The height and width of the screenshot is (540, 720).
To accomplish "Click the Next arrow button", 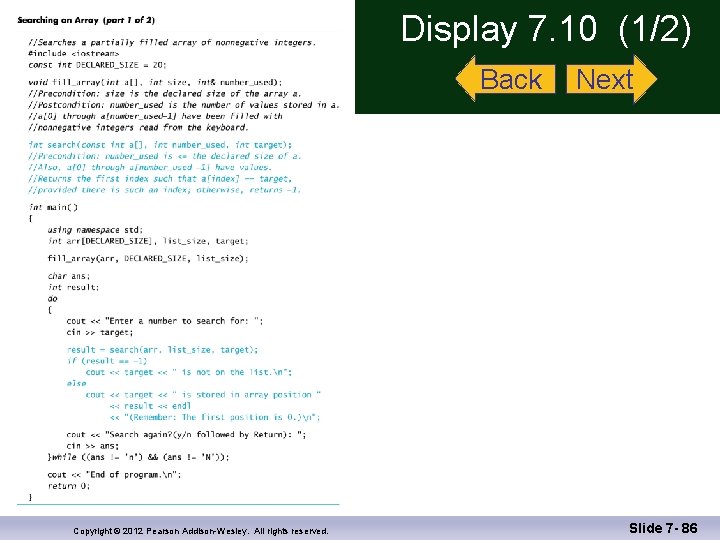I will click(x=612, y=79).
